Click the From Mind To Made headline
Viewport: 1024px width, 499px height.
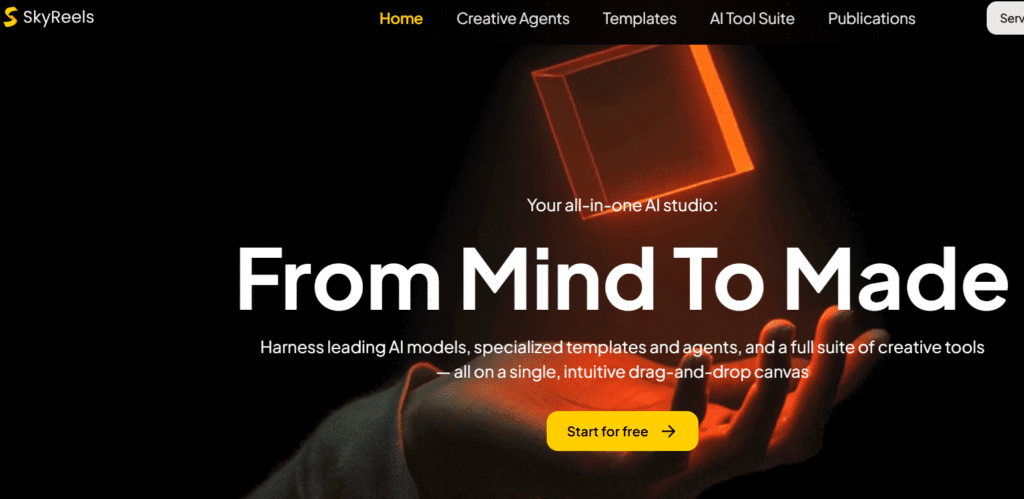click(x=620, y=278)
